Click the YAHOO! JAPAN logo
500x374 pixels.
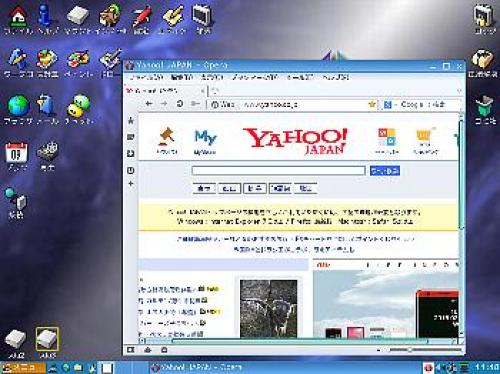(295, 141)
